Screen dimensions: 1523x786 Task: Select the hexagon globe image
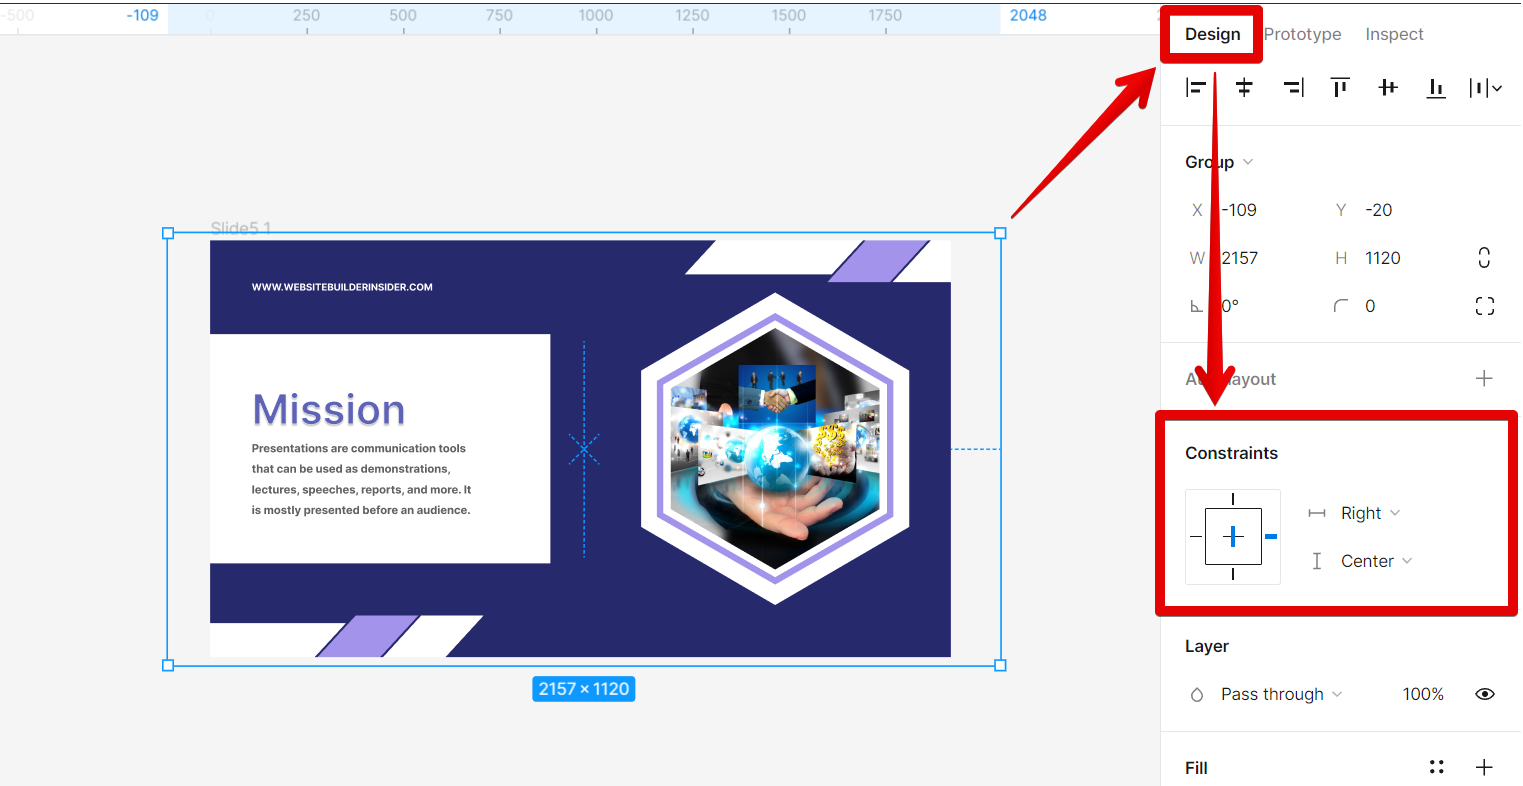tap(775, 449)
